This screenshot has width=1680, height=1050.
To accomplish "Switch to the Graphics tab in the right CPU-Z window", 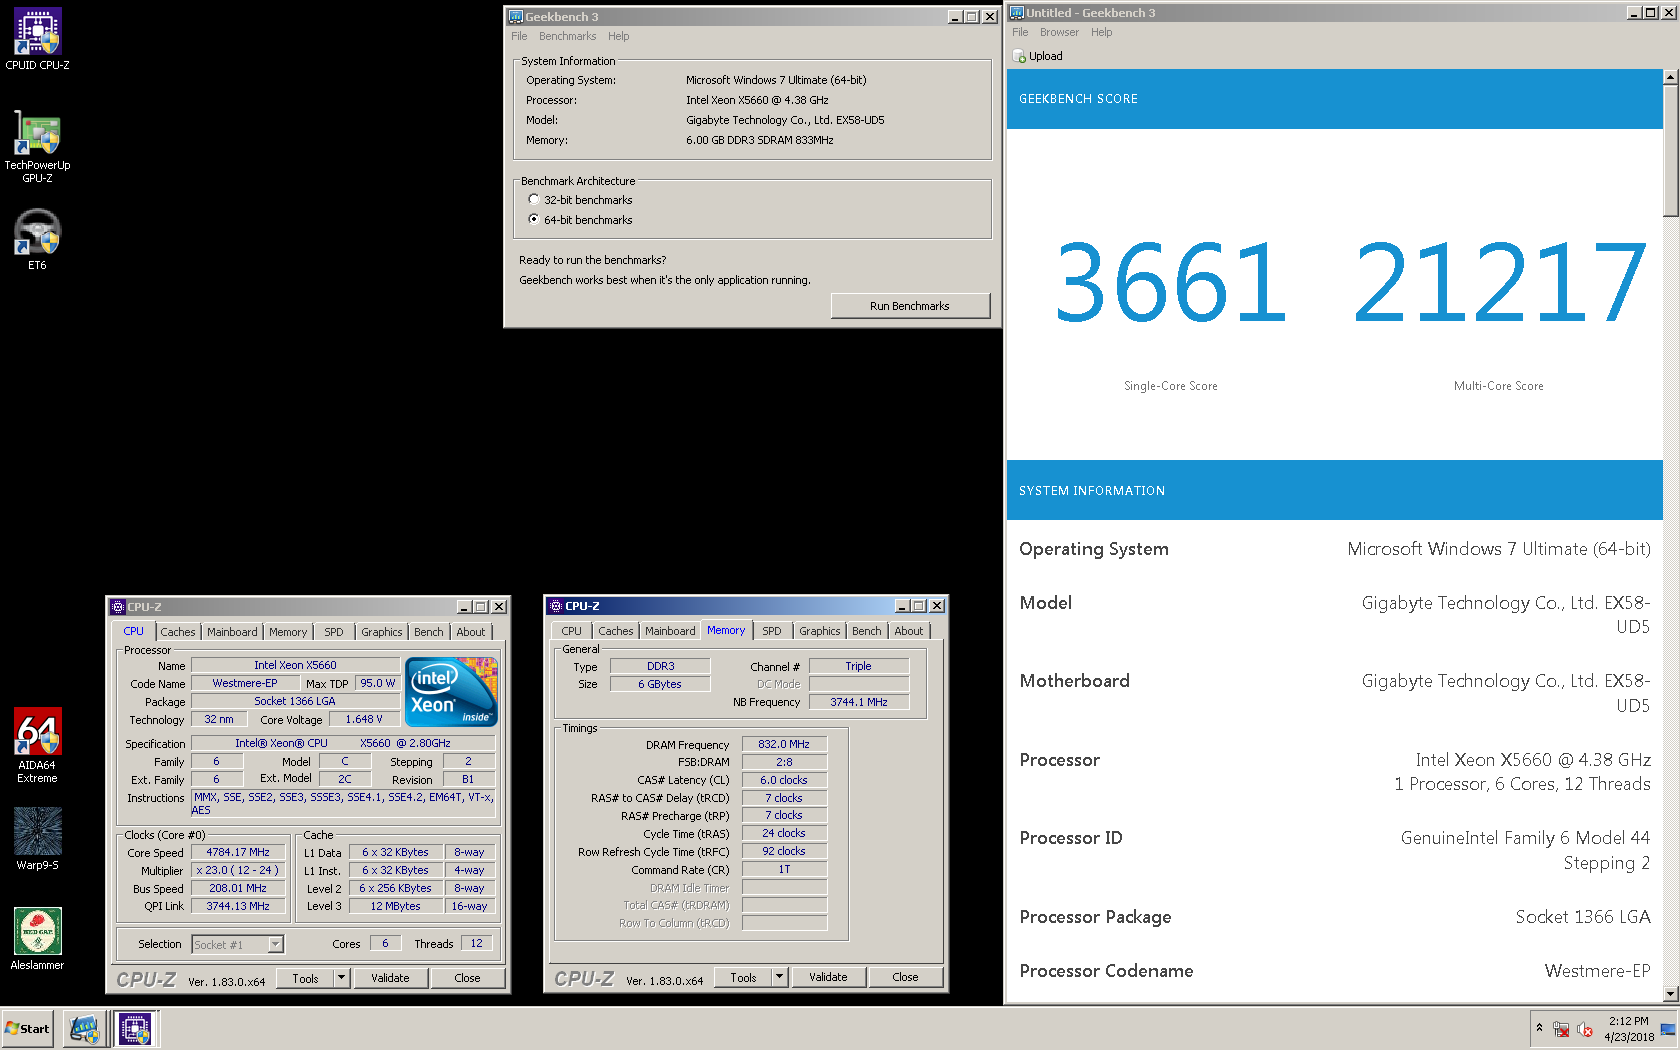I will [x=820, y=631].
